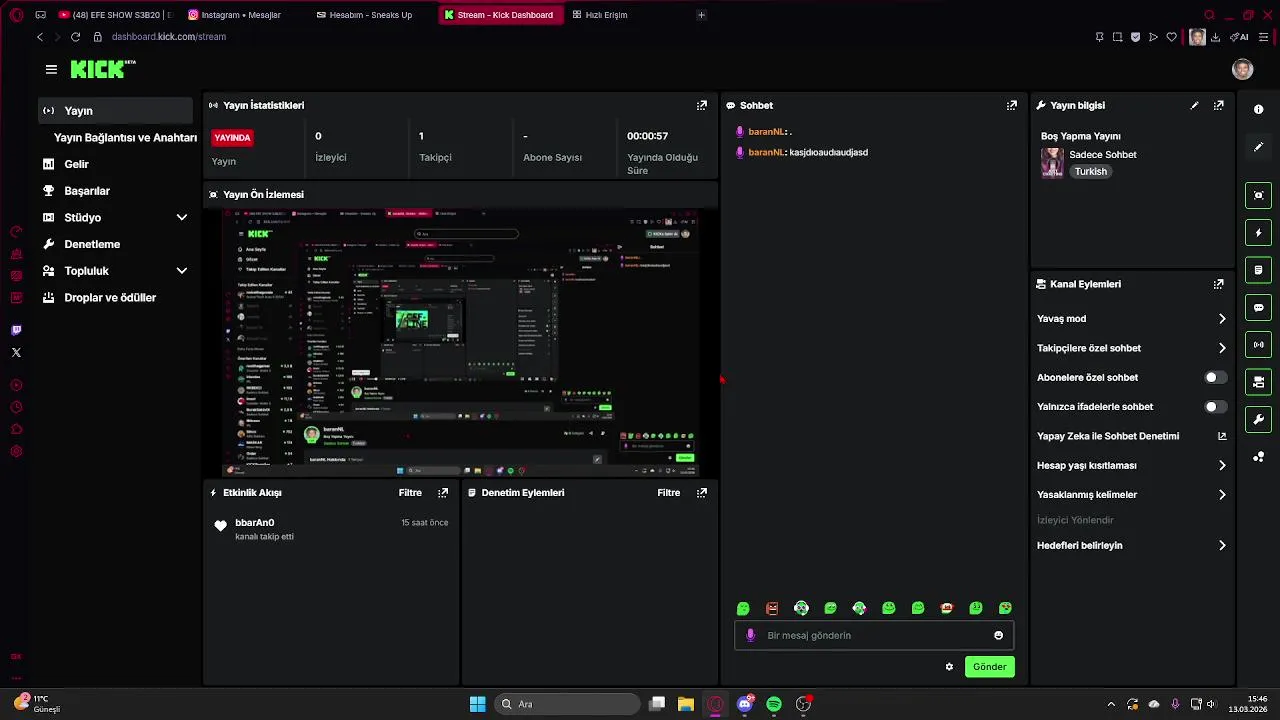The width and height of the screenshot is (1280, 720).
Task: Focus the Bir mesaj gönderin input
Action: click(874, 635)
